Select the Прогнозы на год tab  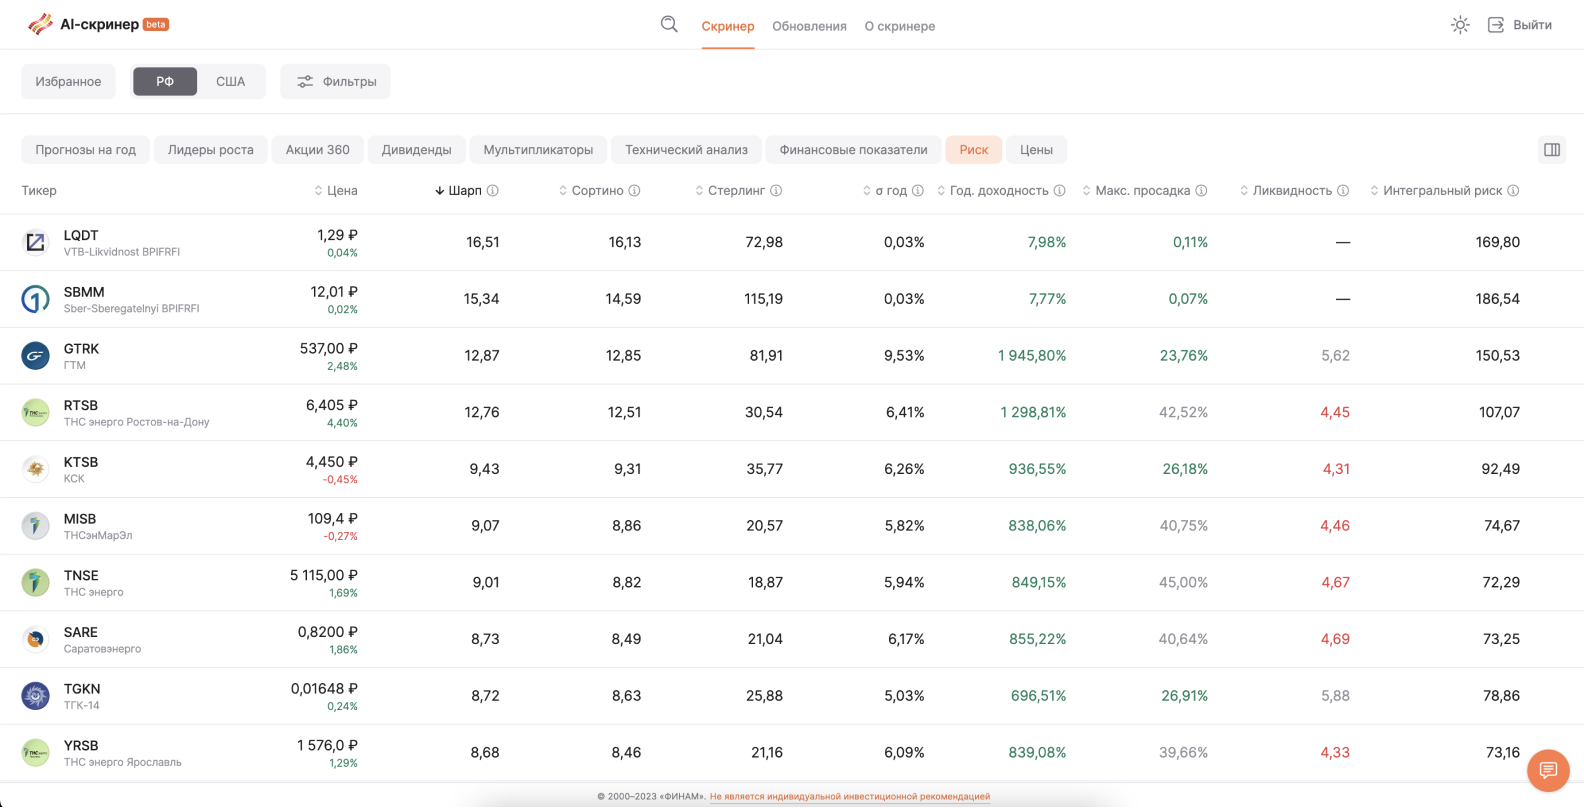coord(86,150)
